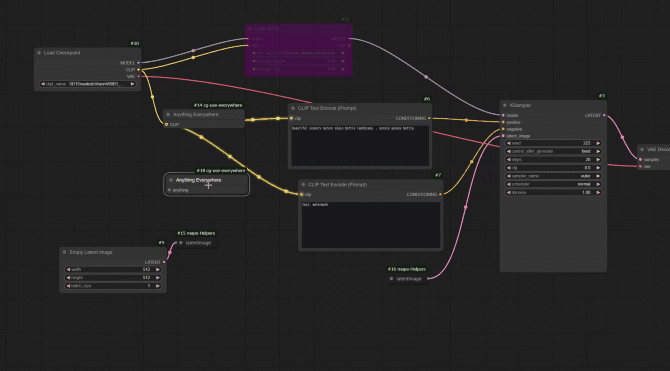
Task: Collapse the Anything Everywhere node badged #14
Action: 168,115
